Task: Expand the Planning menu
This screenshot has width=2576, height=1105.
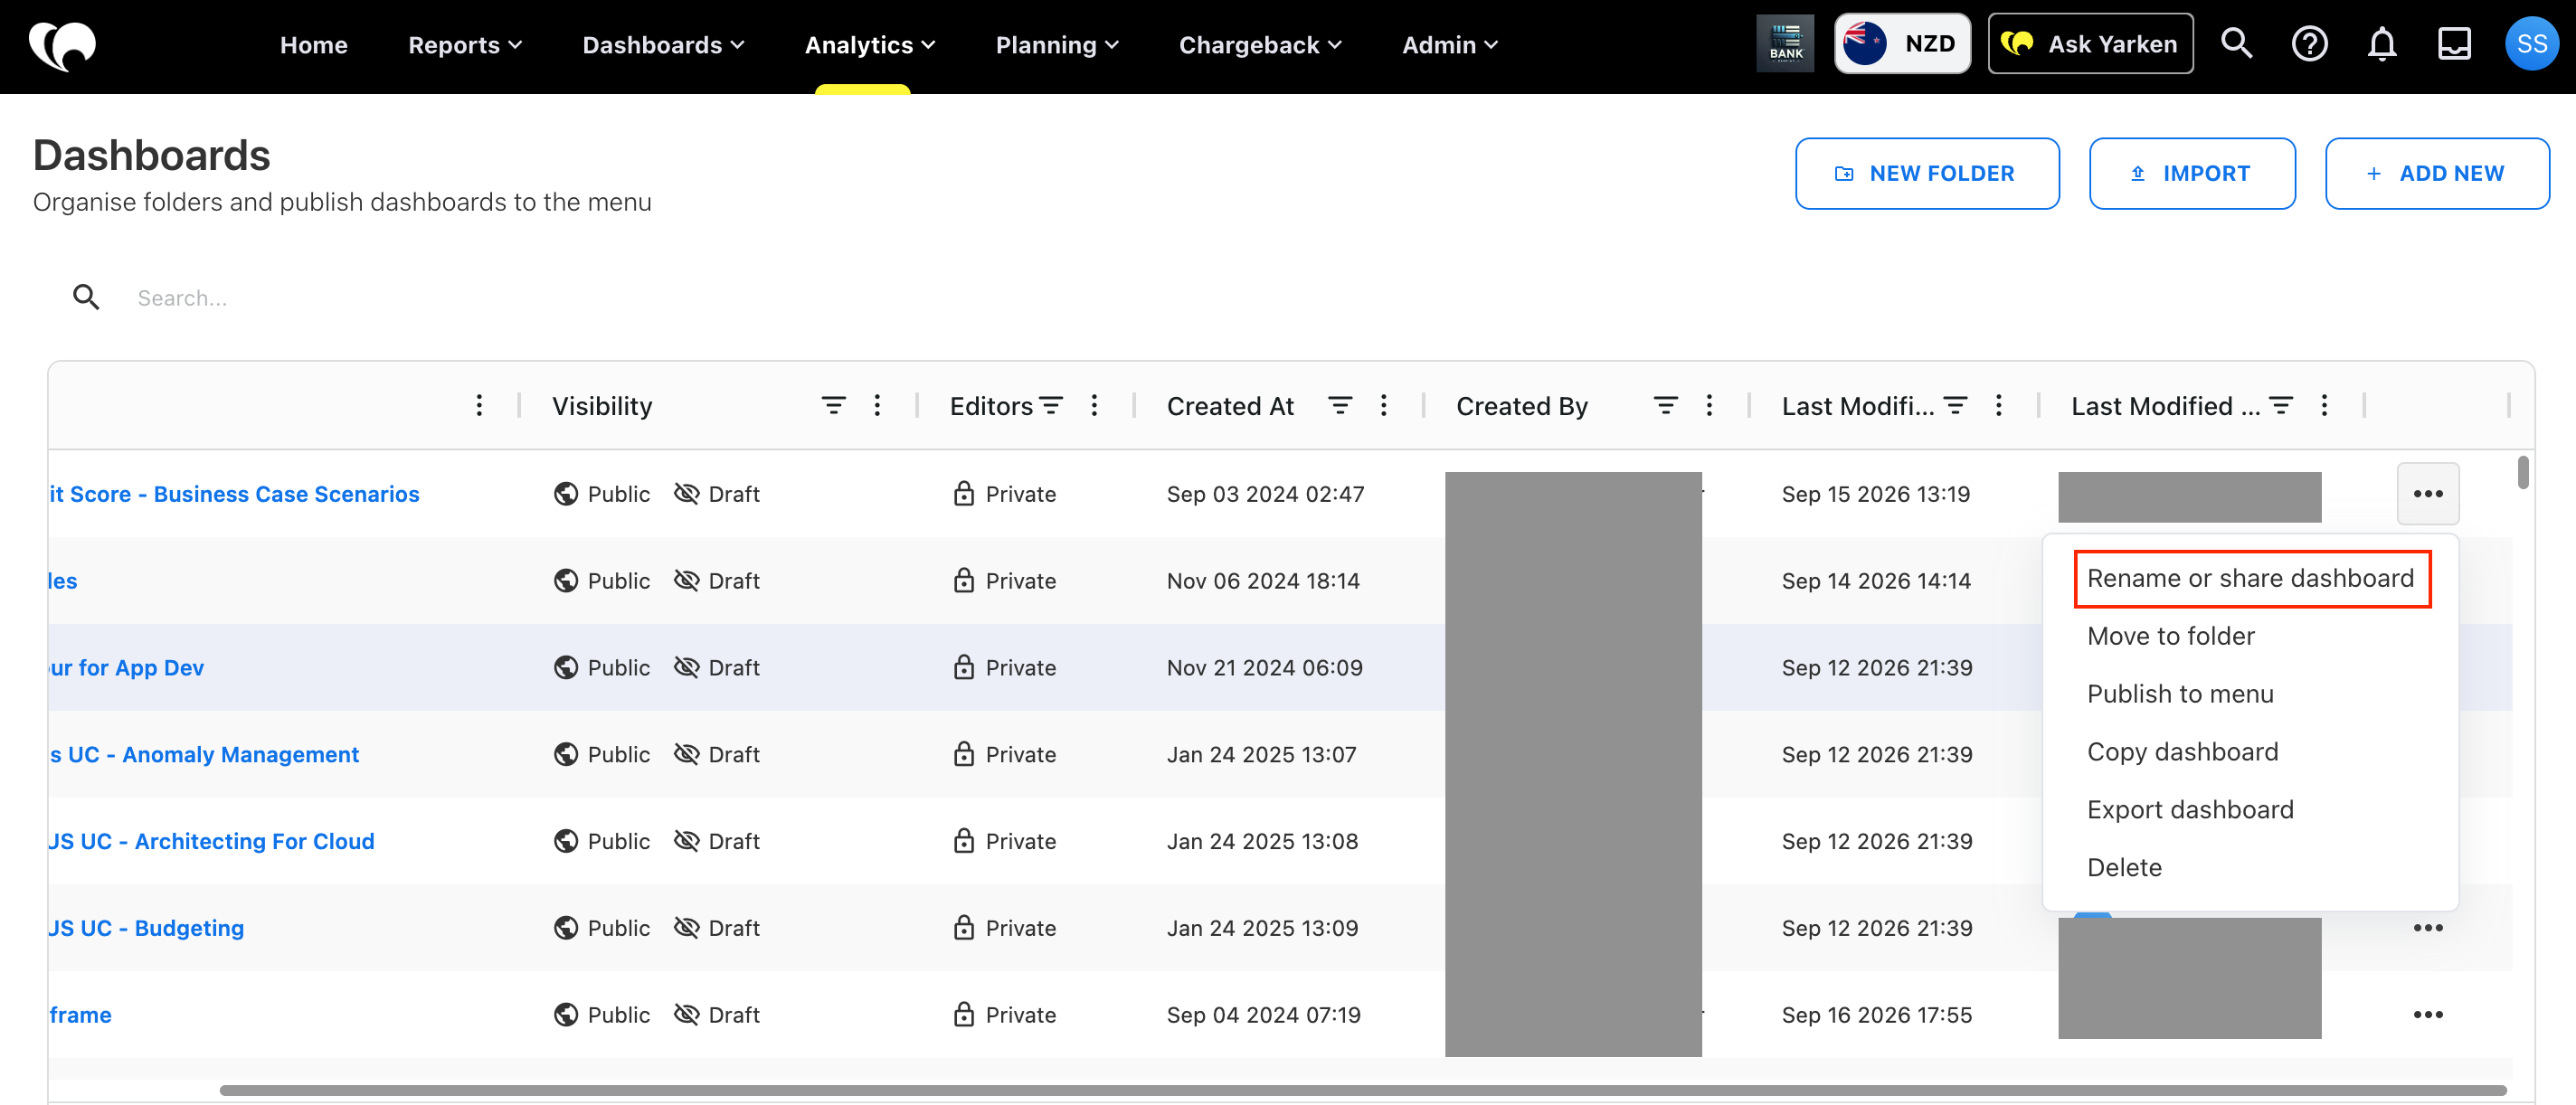Action: (1057, 45)
